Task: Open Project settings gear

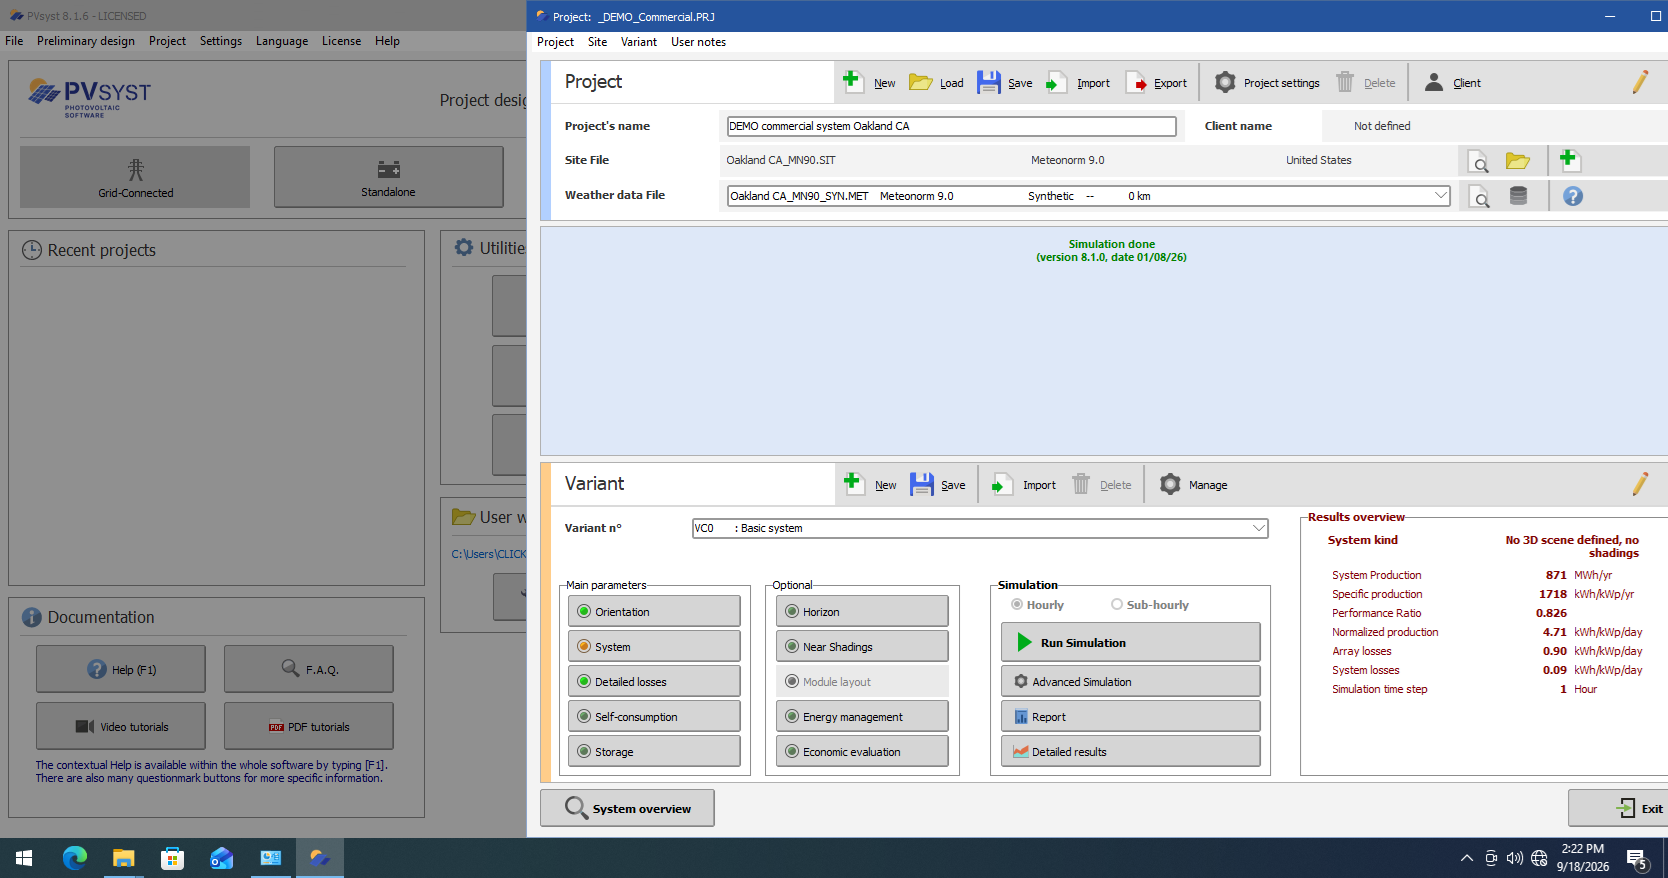Action: pos(1225,82)
